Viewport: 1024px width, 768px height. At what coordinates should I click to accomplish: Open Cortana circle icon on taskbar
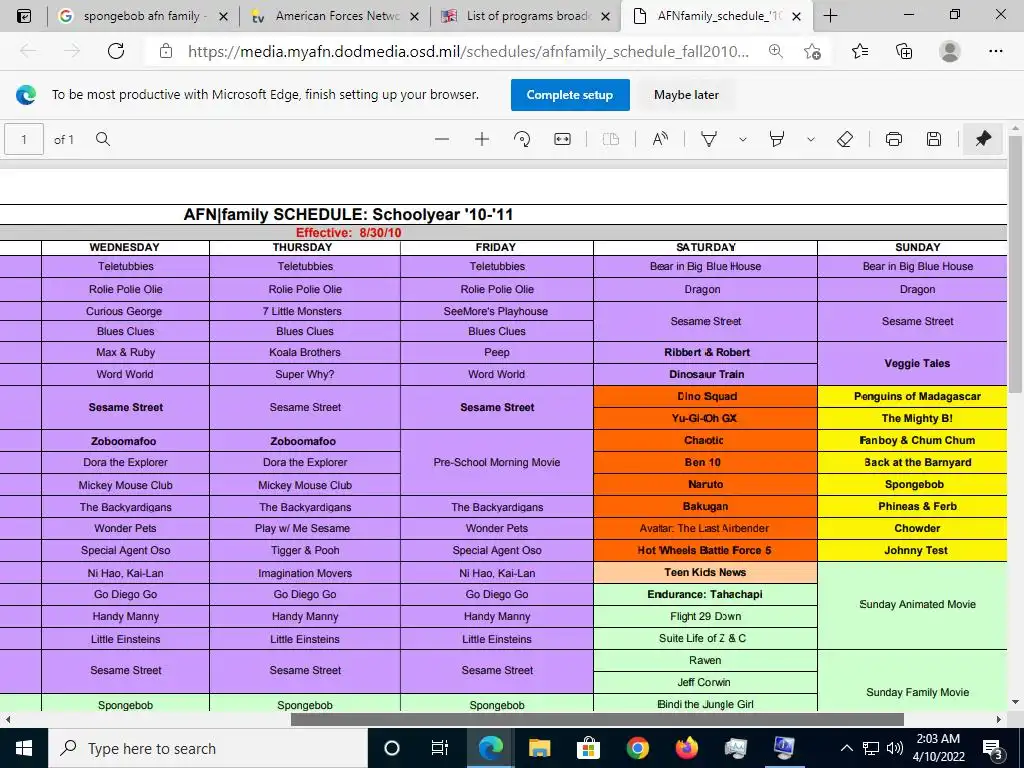click(392, 748)
